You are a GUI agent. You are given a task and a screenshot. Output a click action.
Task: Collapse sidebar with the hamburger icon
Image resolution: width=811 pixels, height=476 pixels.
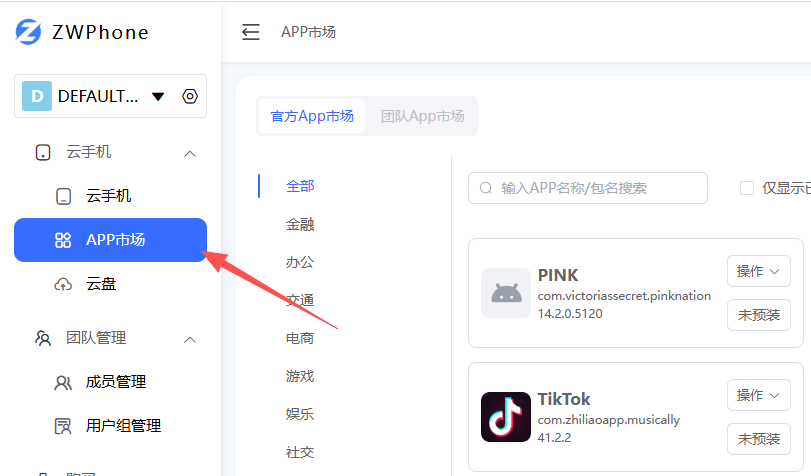[251, 32]
